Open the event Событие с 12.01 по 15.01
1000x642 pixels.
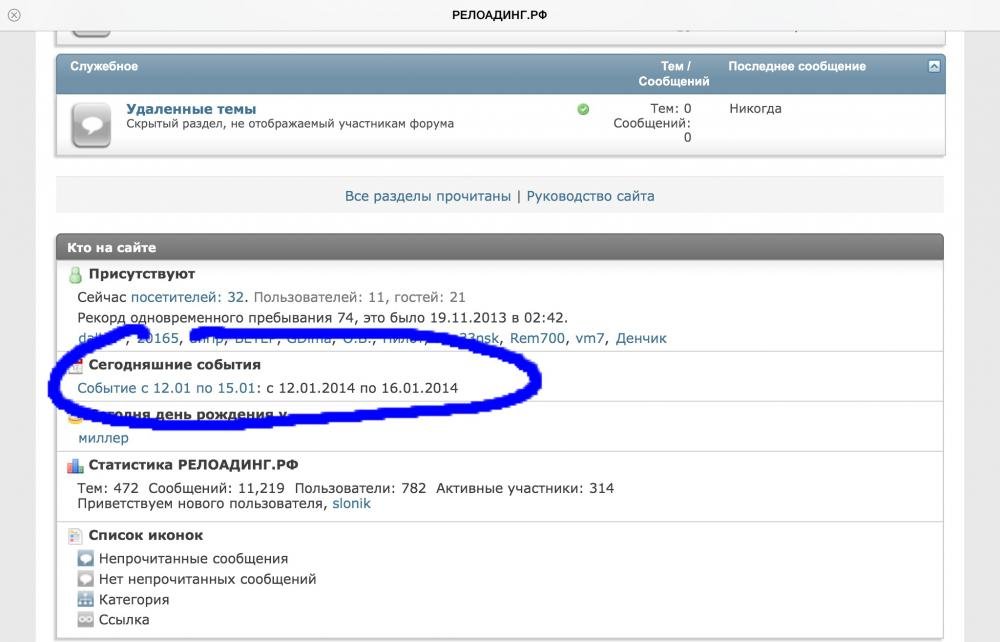168,387
